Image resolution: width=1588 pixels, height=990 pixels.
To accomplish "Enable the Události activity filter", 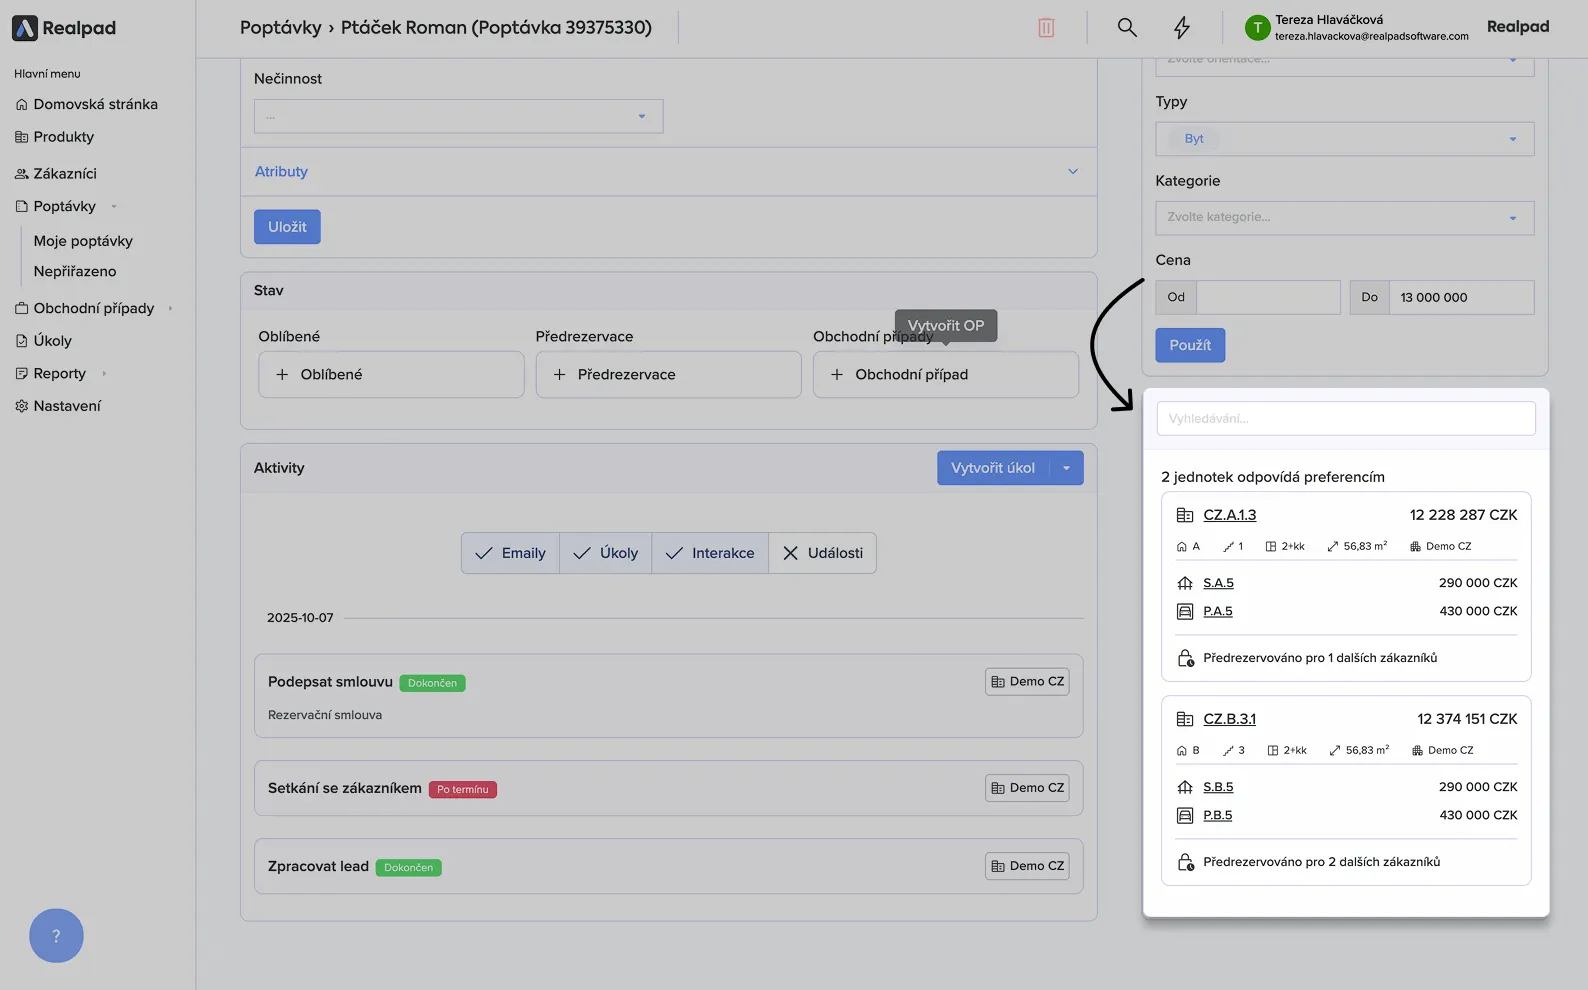I will (x=822, y=553).
